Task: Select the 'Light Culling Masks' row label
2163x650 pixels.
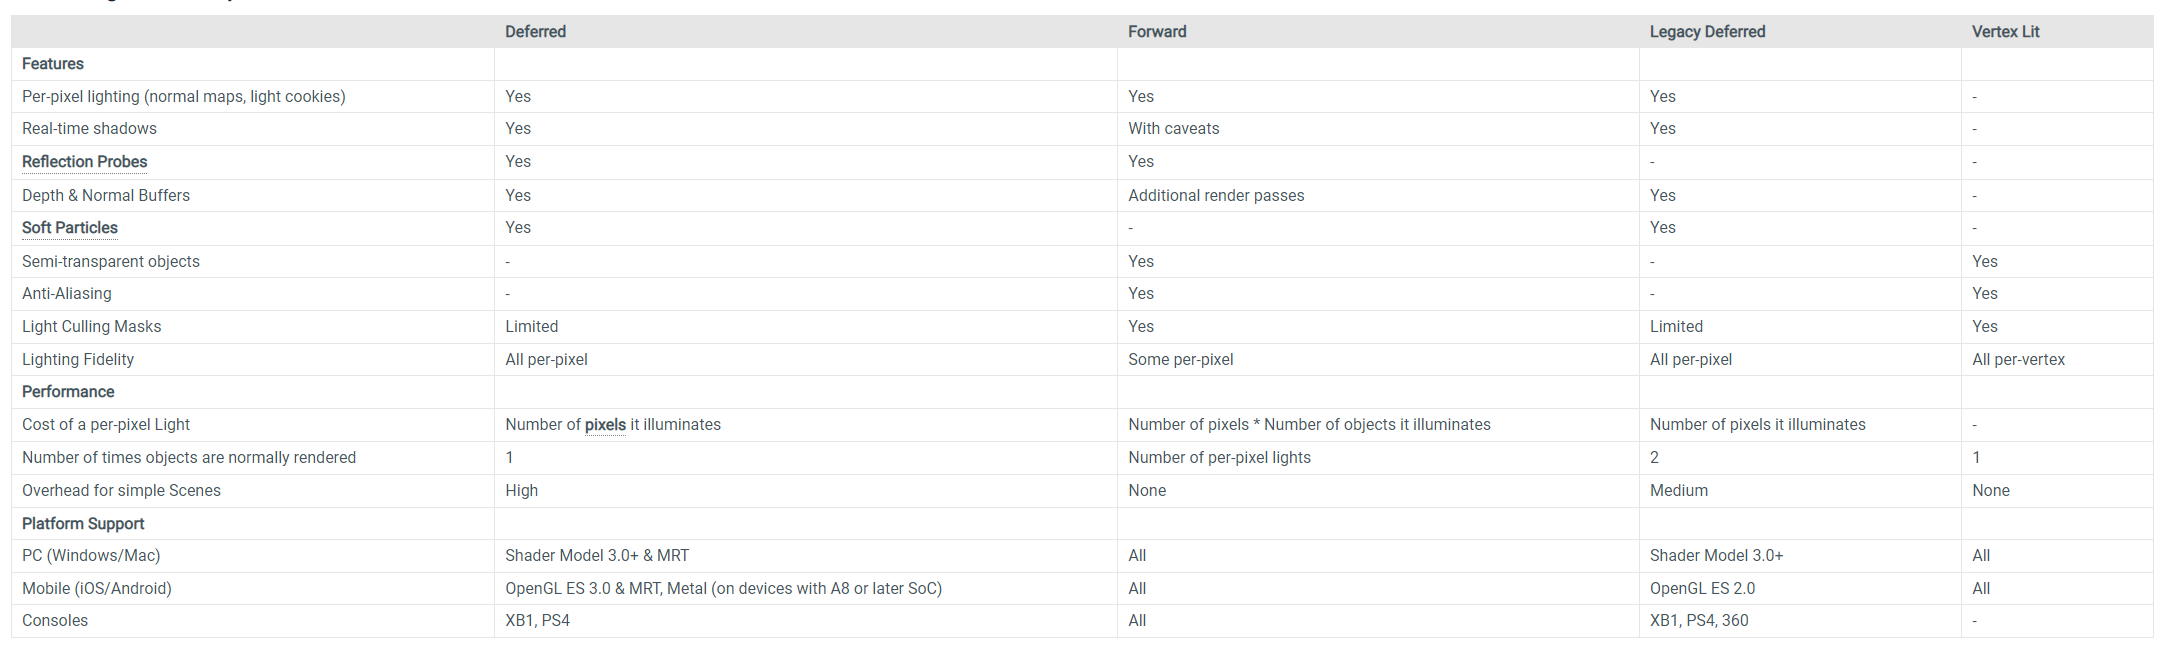Action: click(x=91, y=327)
